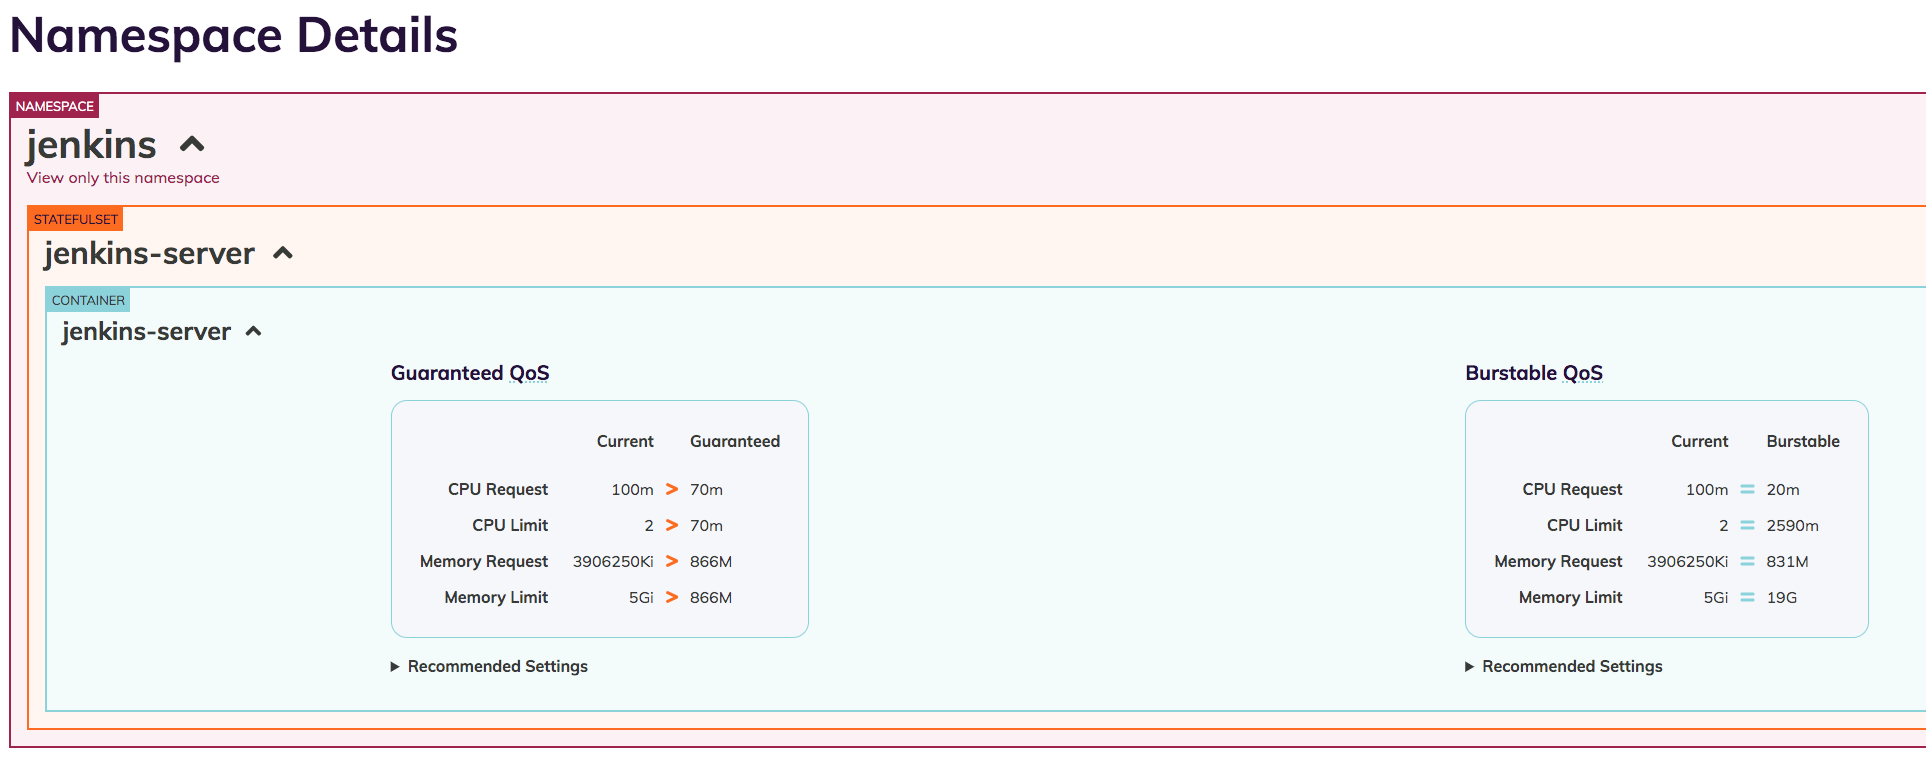
Task: Click the jenkins namespace title
Action: [x=91, y=145]
